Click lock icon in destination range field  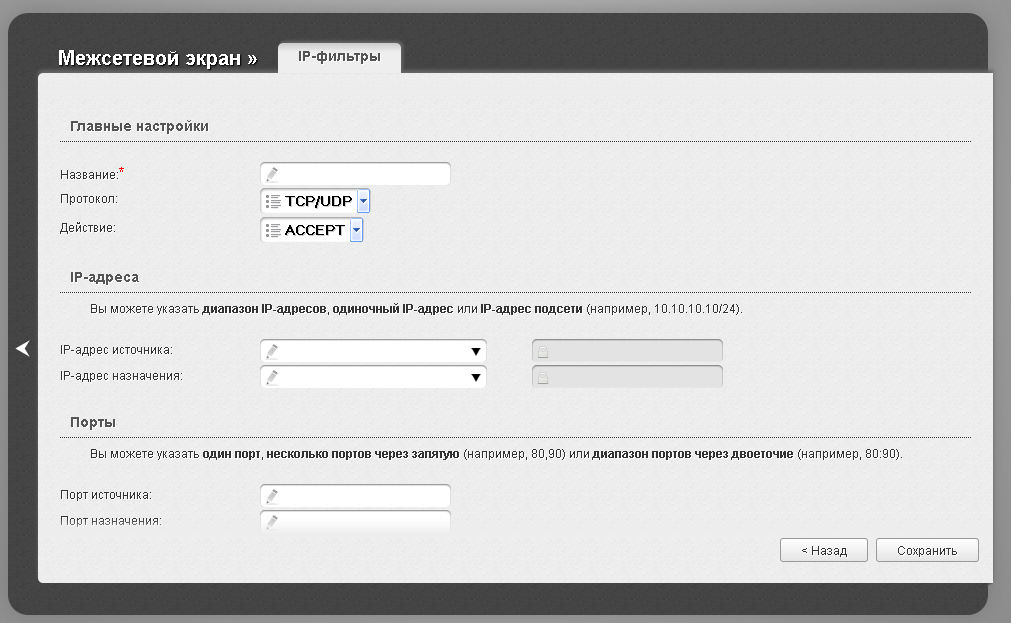pyautogui.click(x=544, y=377)
